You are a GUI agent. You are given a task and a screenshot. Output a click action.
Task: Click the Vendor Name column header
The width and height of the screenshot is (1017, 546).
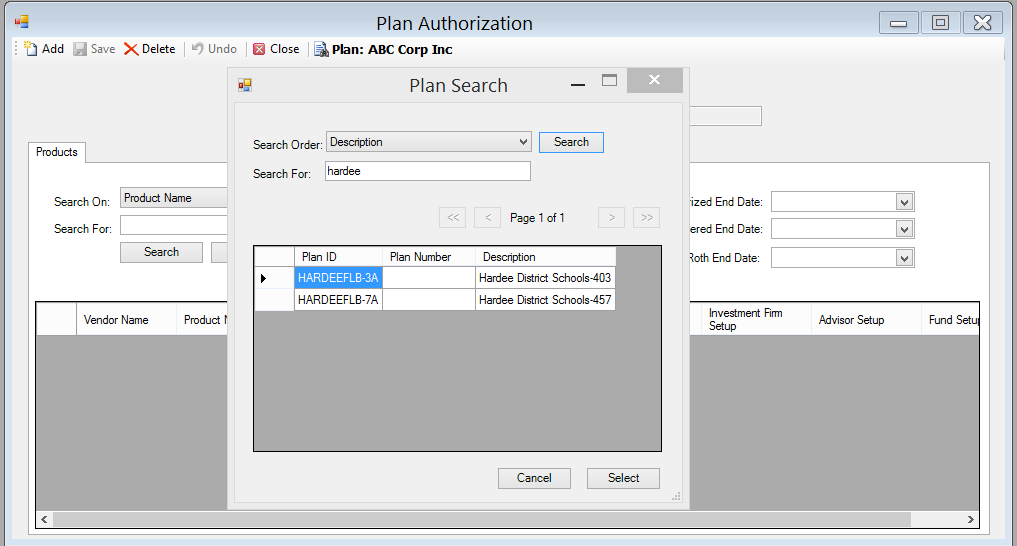pos(126,320)
